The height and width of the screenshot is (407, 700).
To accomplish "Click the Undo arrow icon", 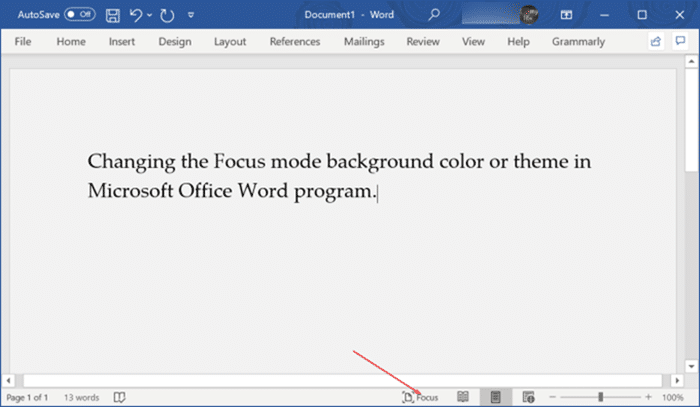I will [x=135, y=15].
